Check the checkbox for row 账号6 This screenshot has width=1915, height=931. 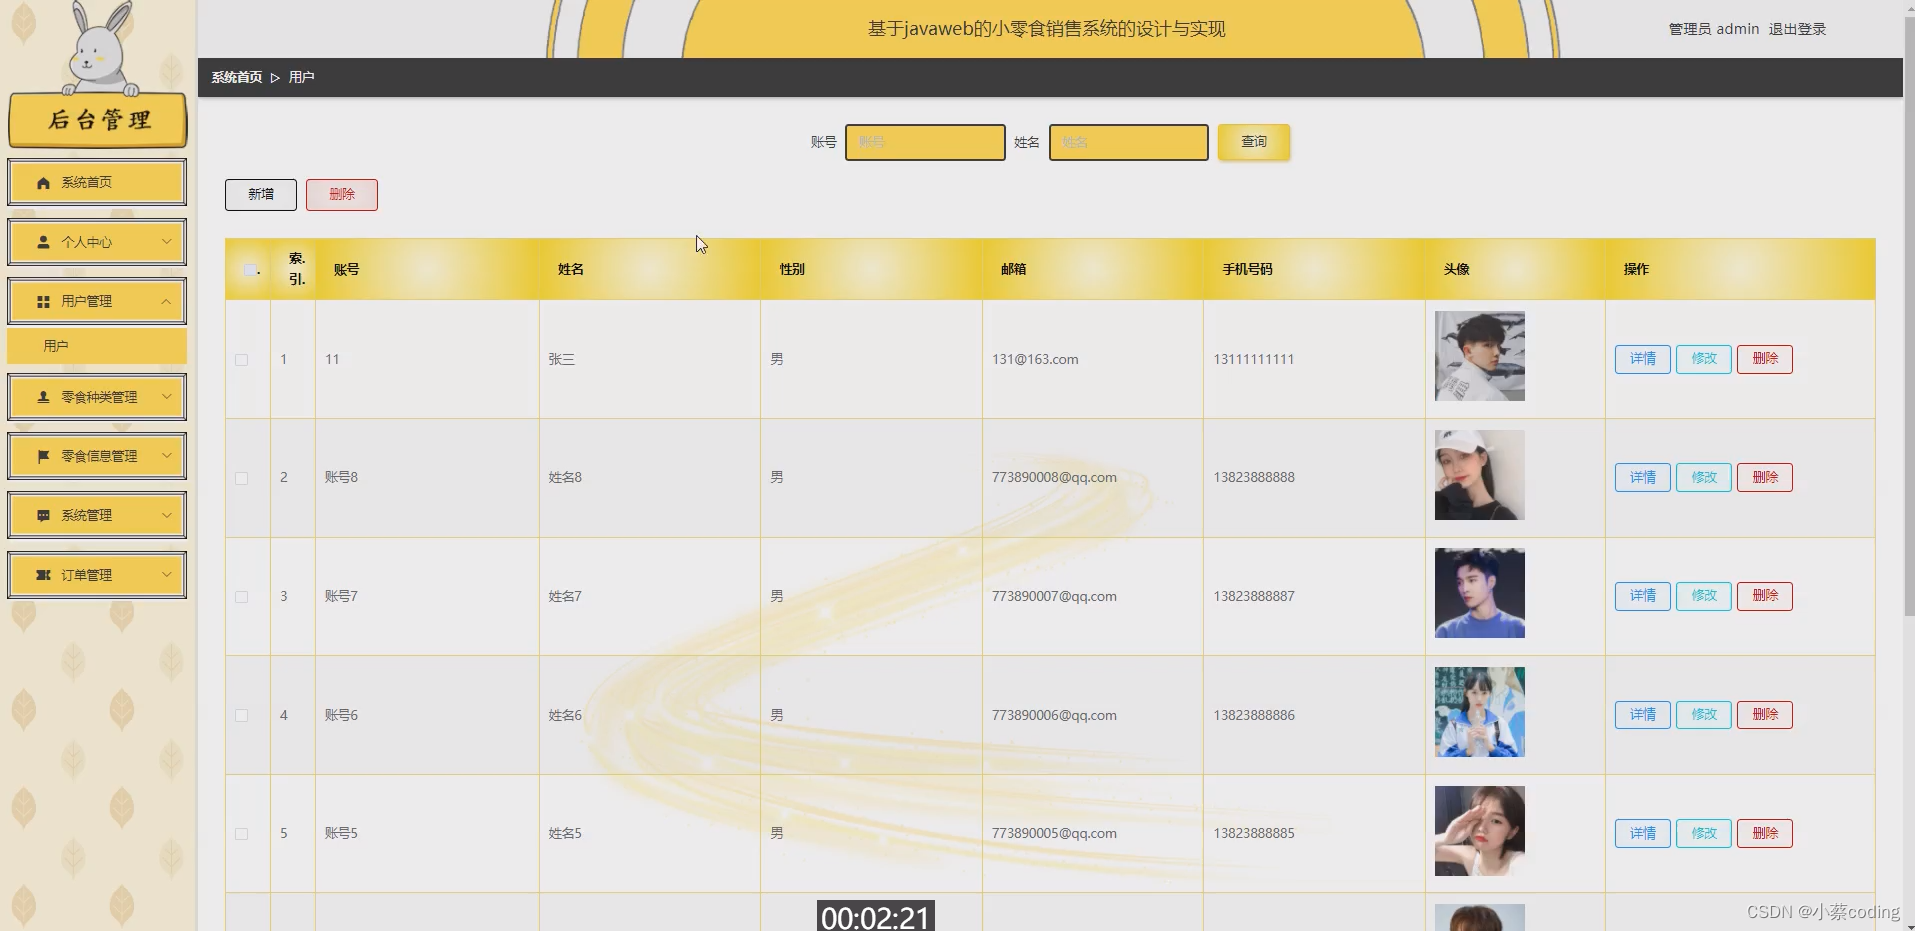241,716
